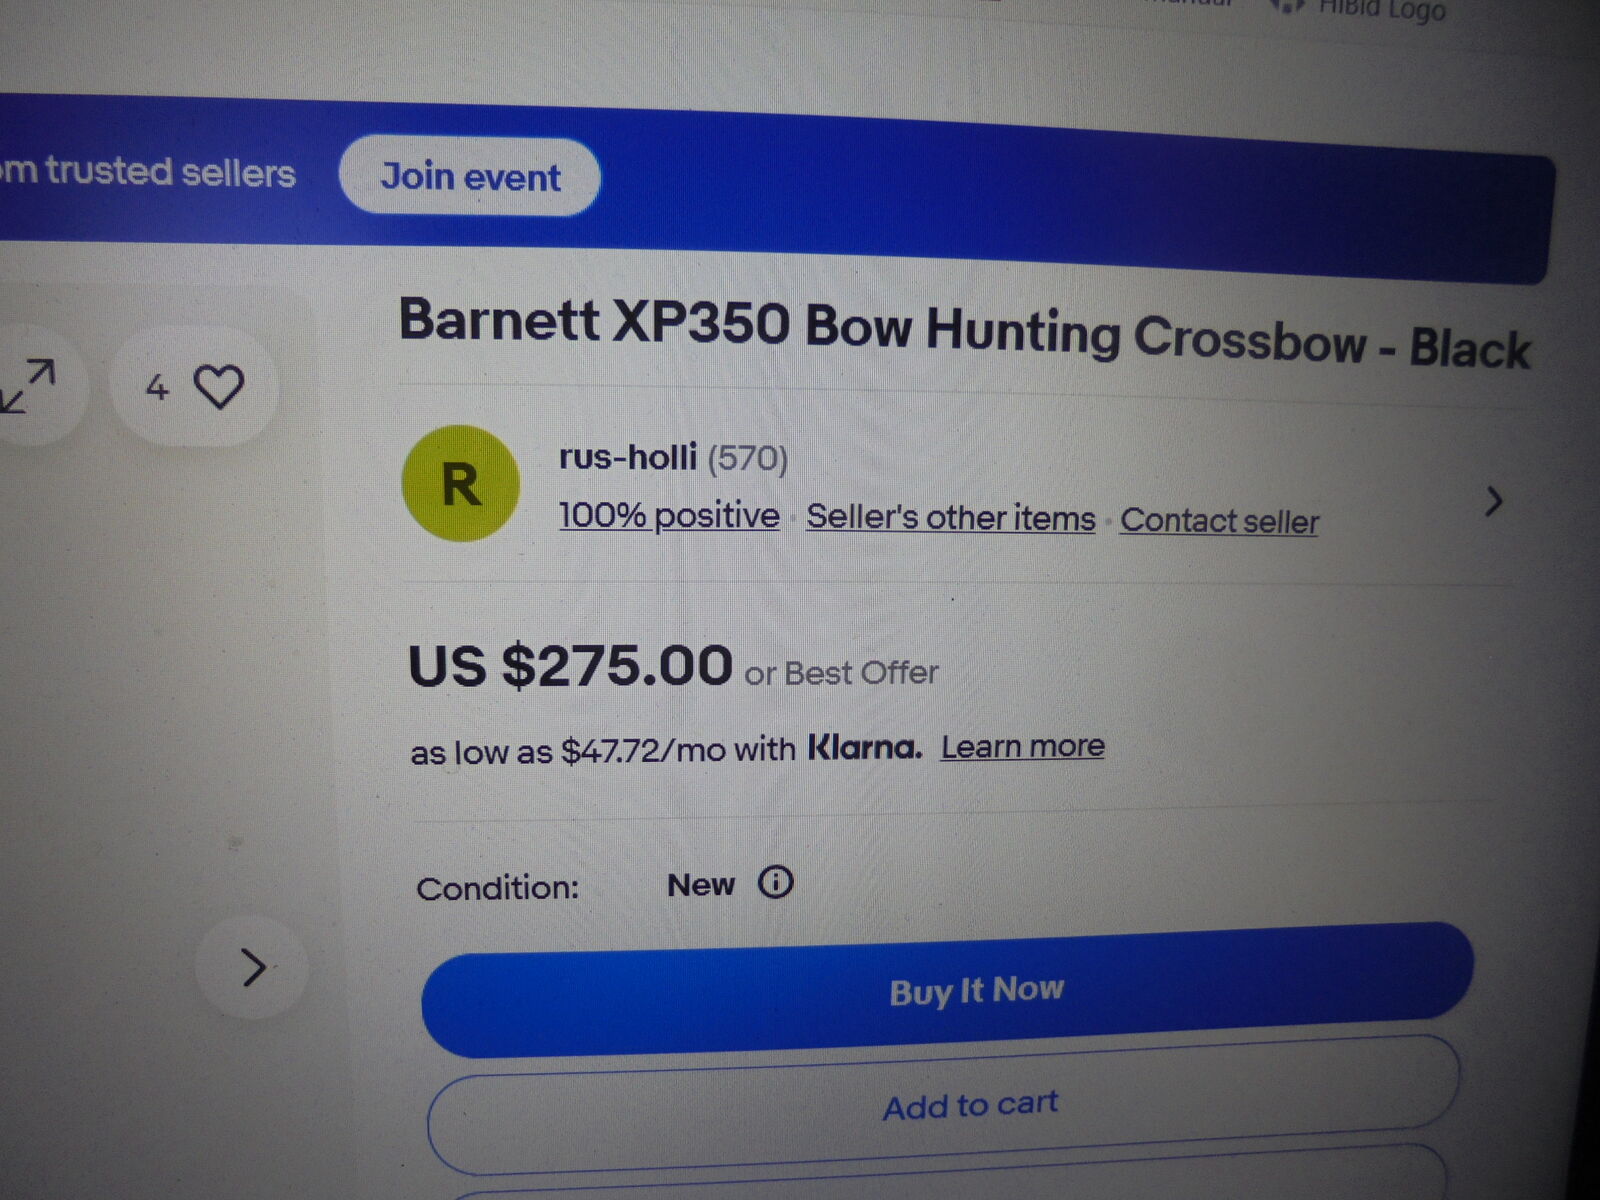Expand the product image to full view
1600x1200 pixels.
(x=28, y=387)
